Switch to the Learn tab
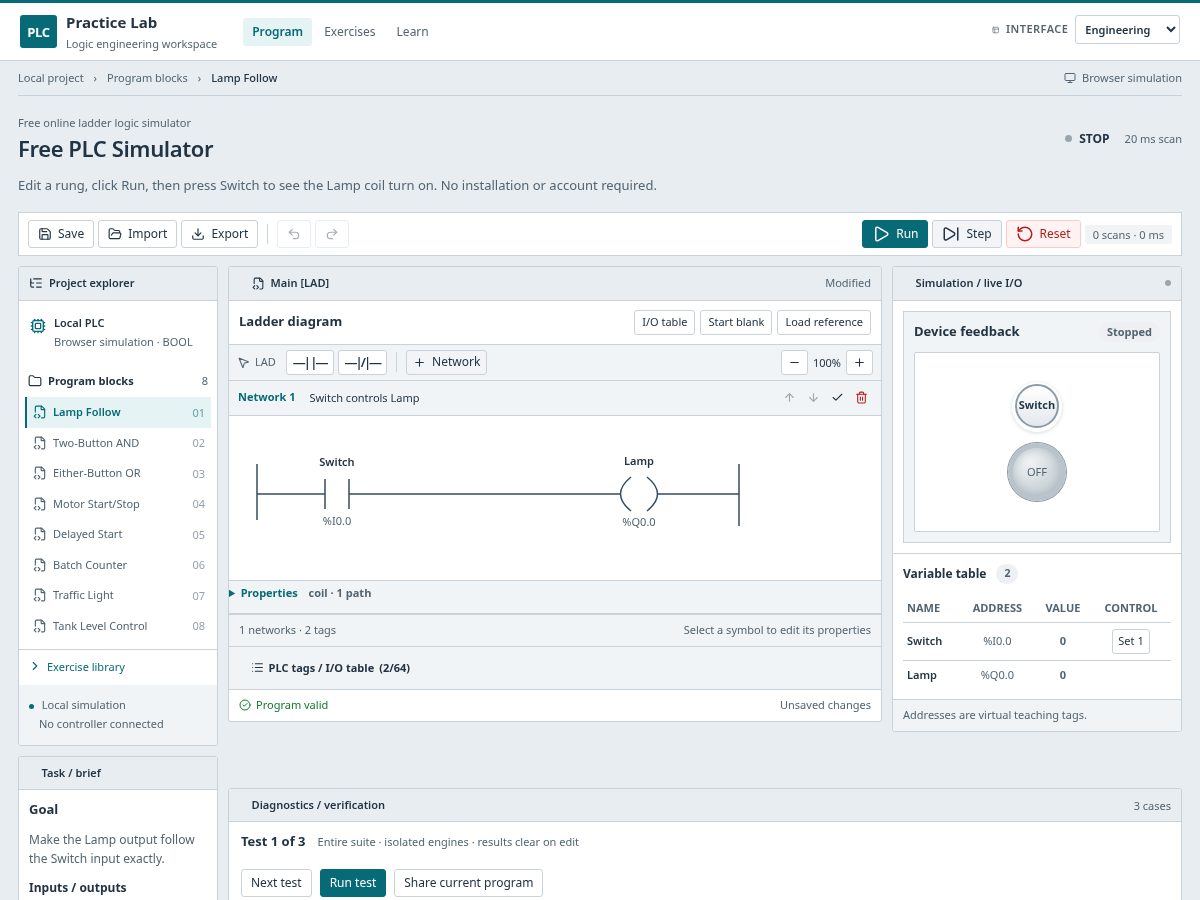Screen dimensions: 1200x900 412,32
